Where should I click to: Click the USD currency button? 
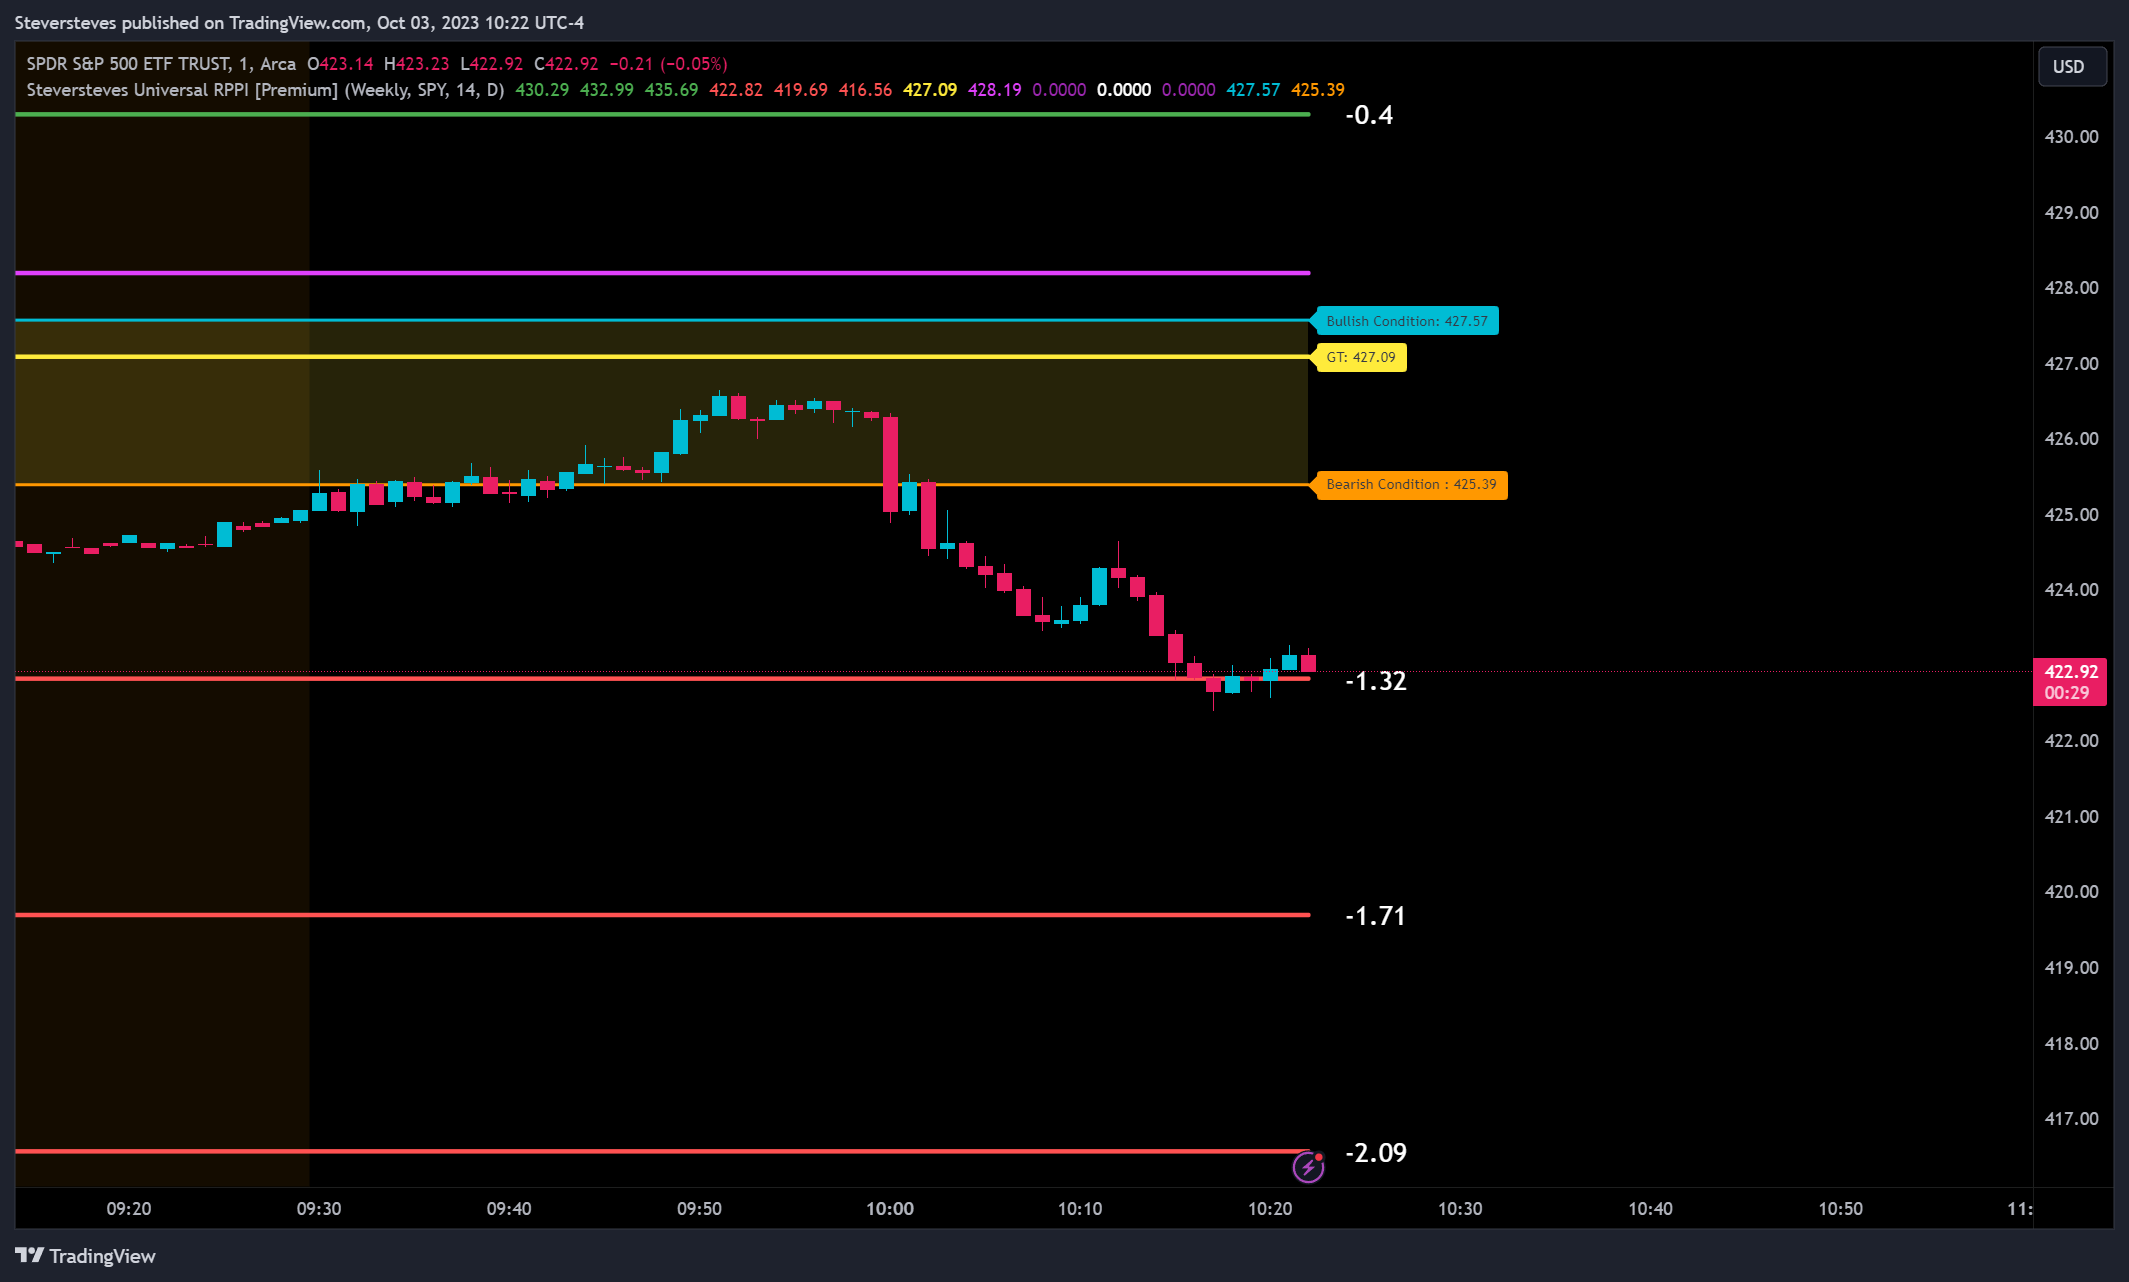pos(2072,67)
